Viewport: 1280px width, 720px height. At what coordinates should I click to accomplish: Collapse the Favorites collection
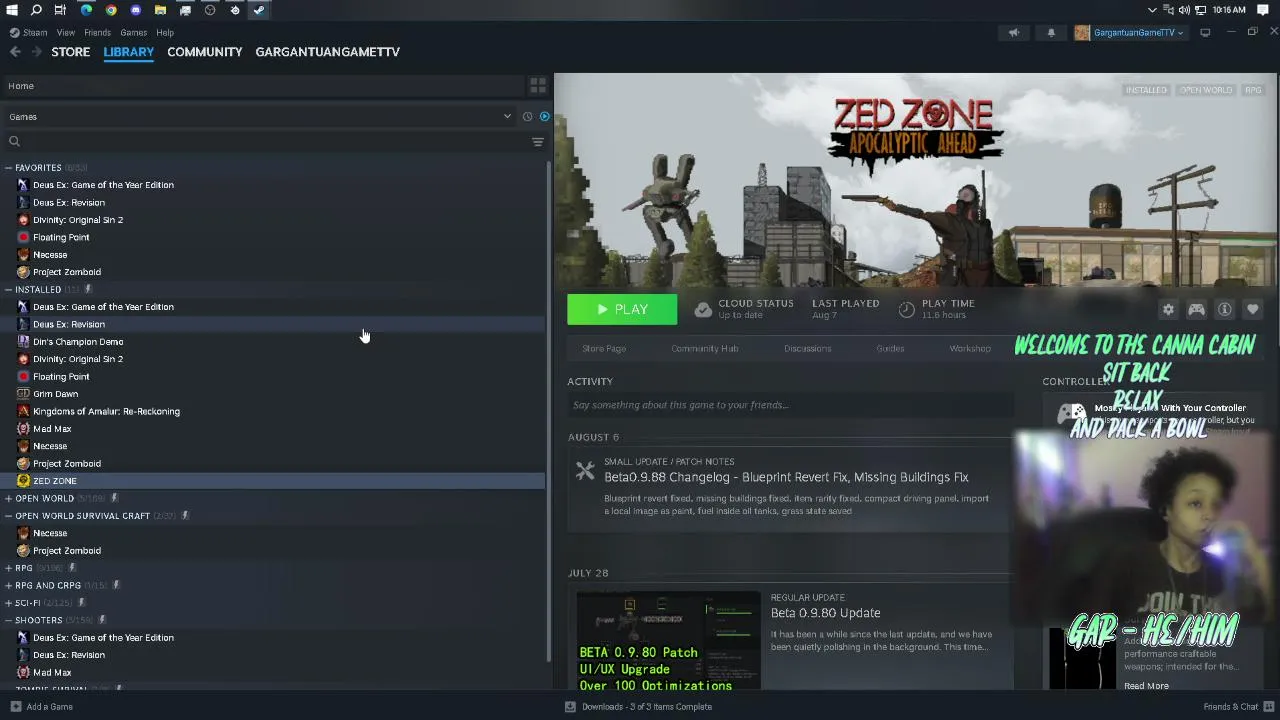coord(8,168)
